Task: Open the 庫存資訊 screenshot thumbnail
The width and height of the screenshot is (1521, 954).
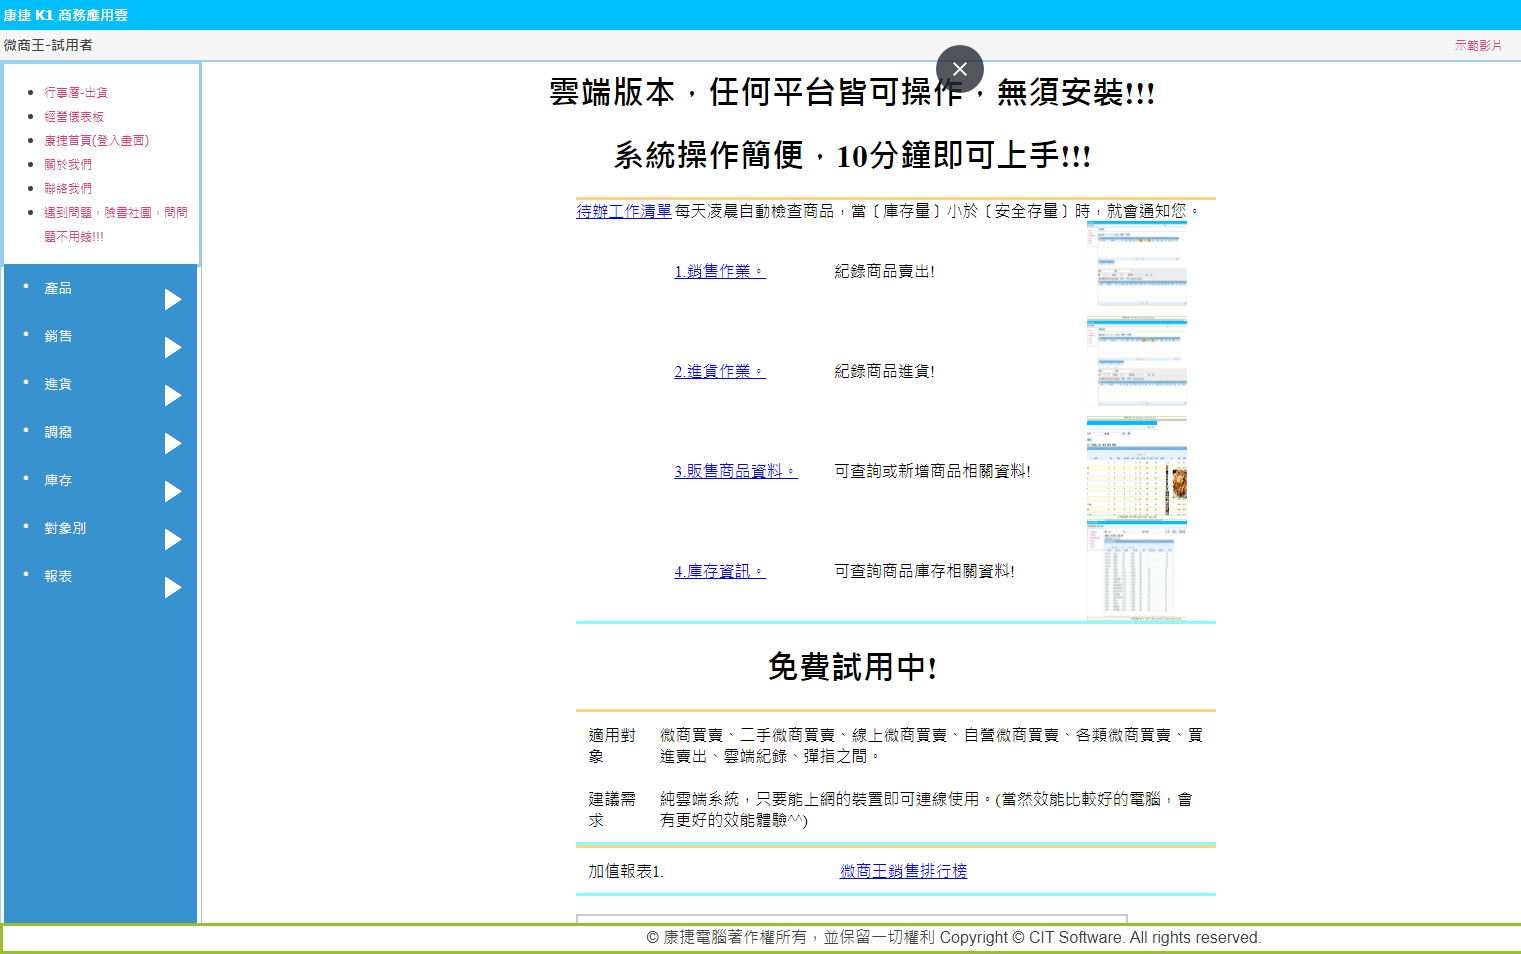Action: coord(1136,570)
